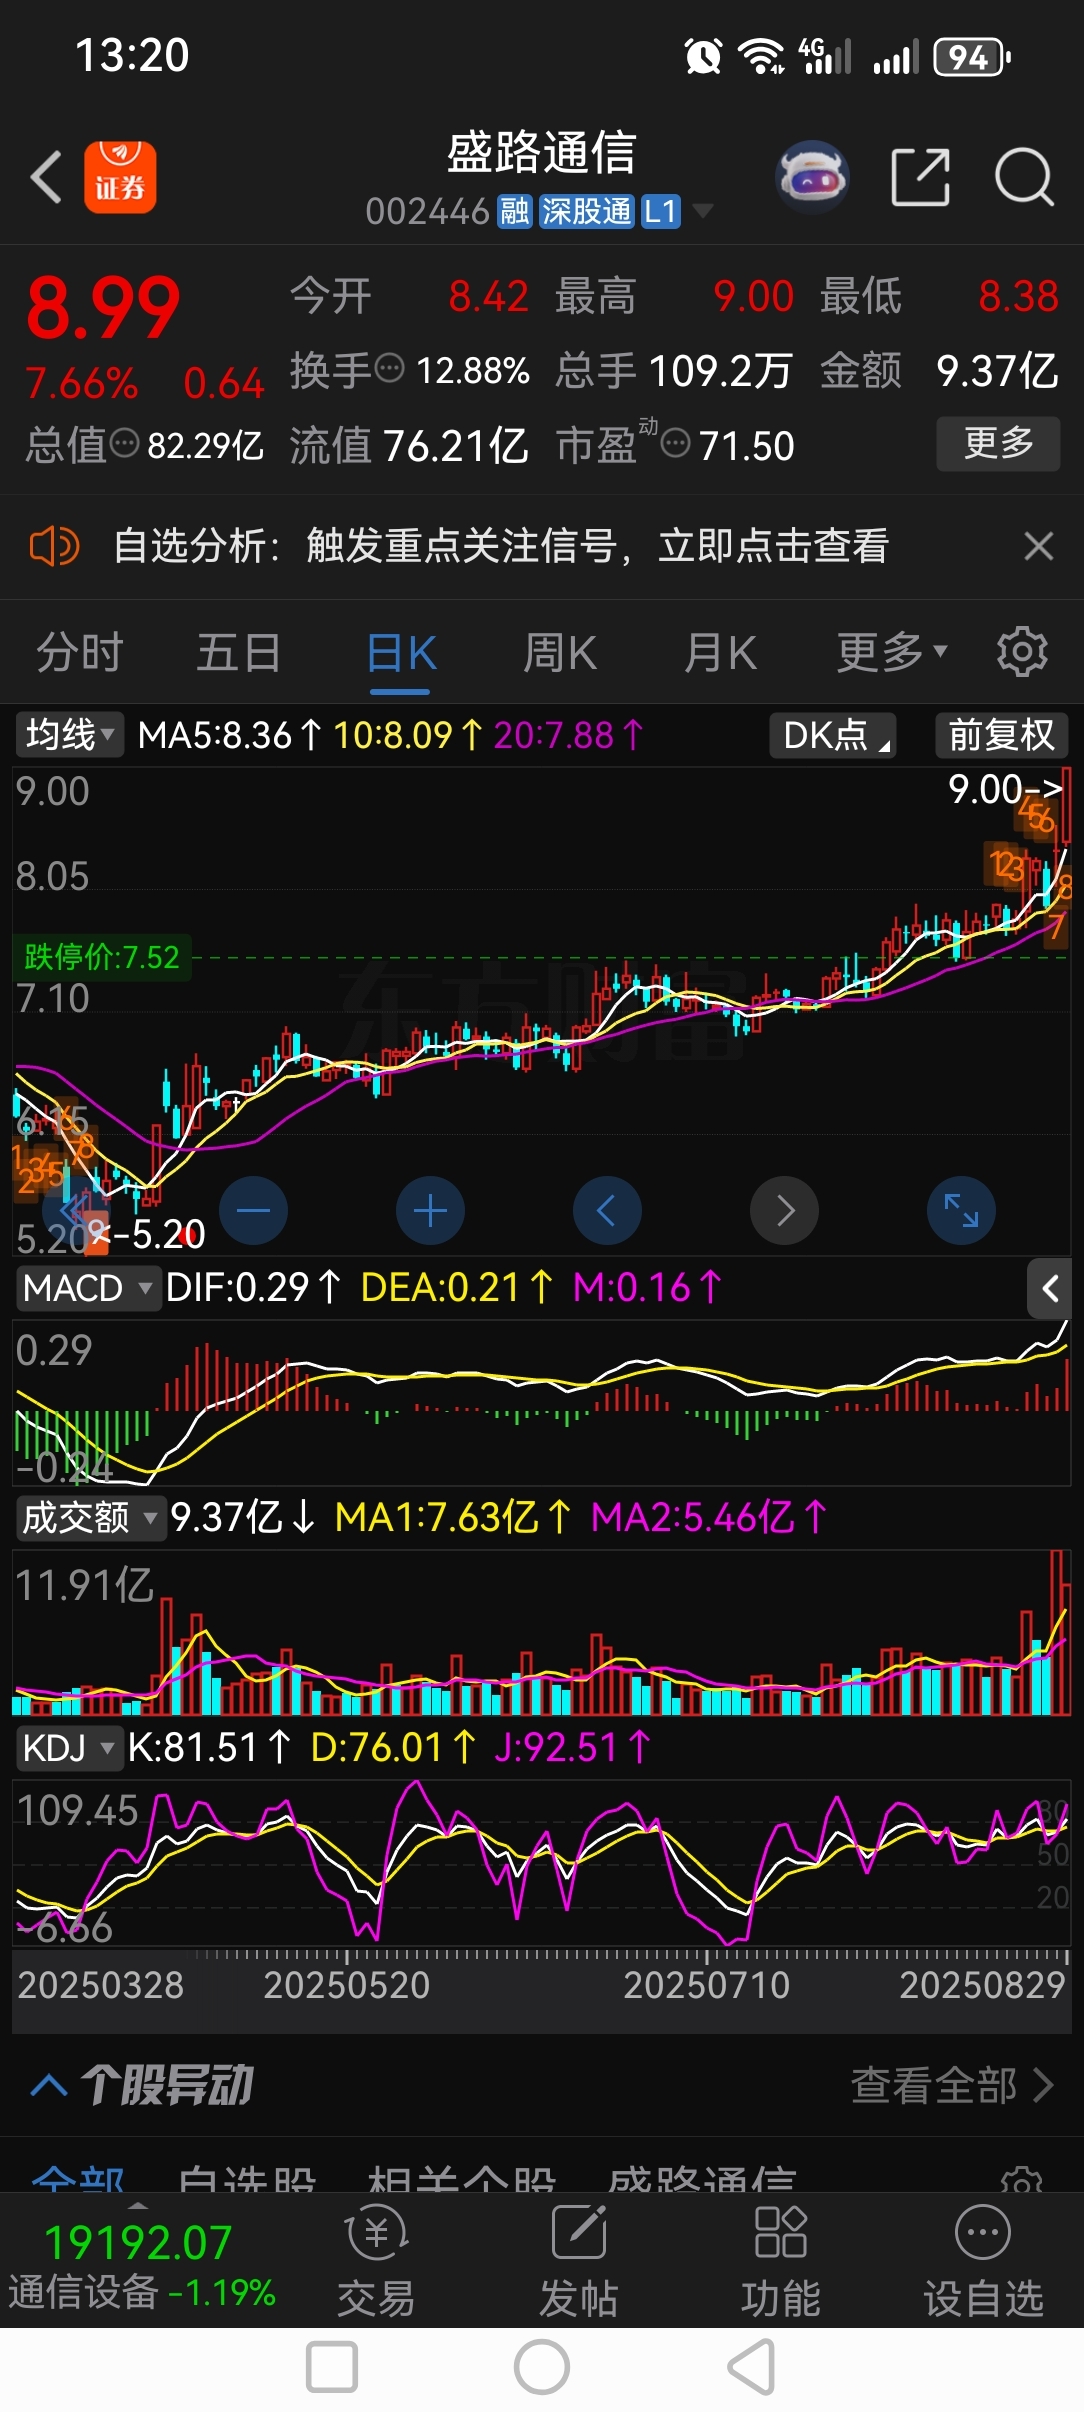Zoom out chart with minus button
This screenshot has height=2412, width=1084.
[x=254, y=1211]
